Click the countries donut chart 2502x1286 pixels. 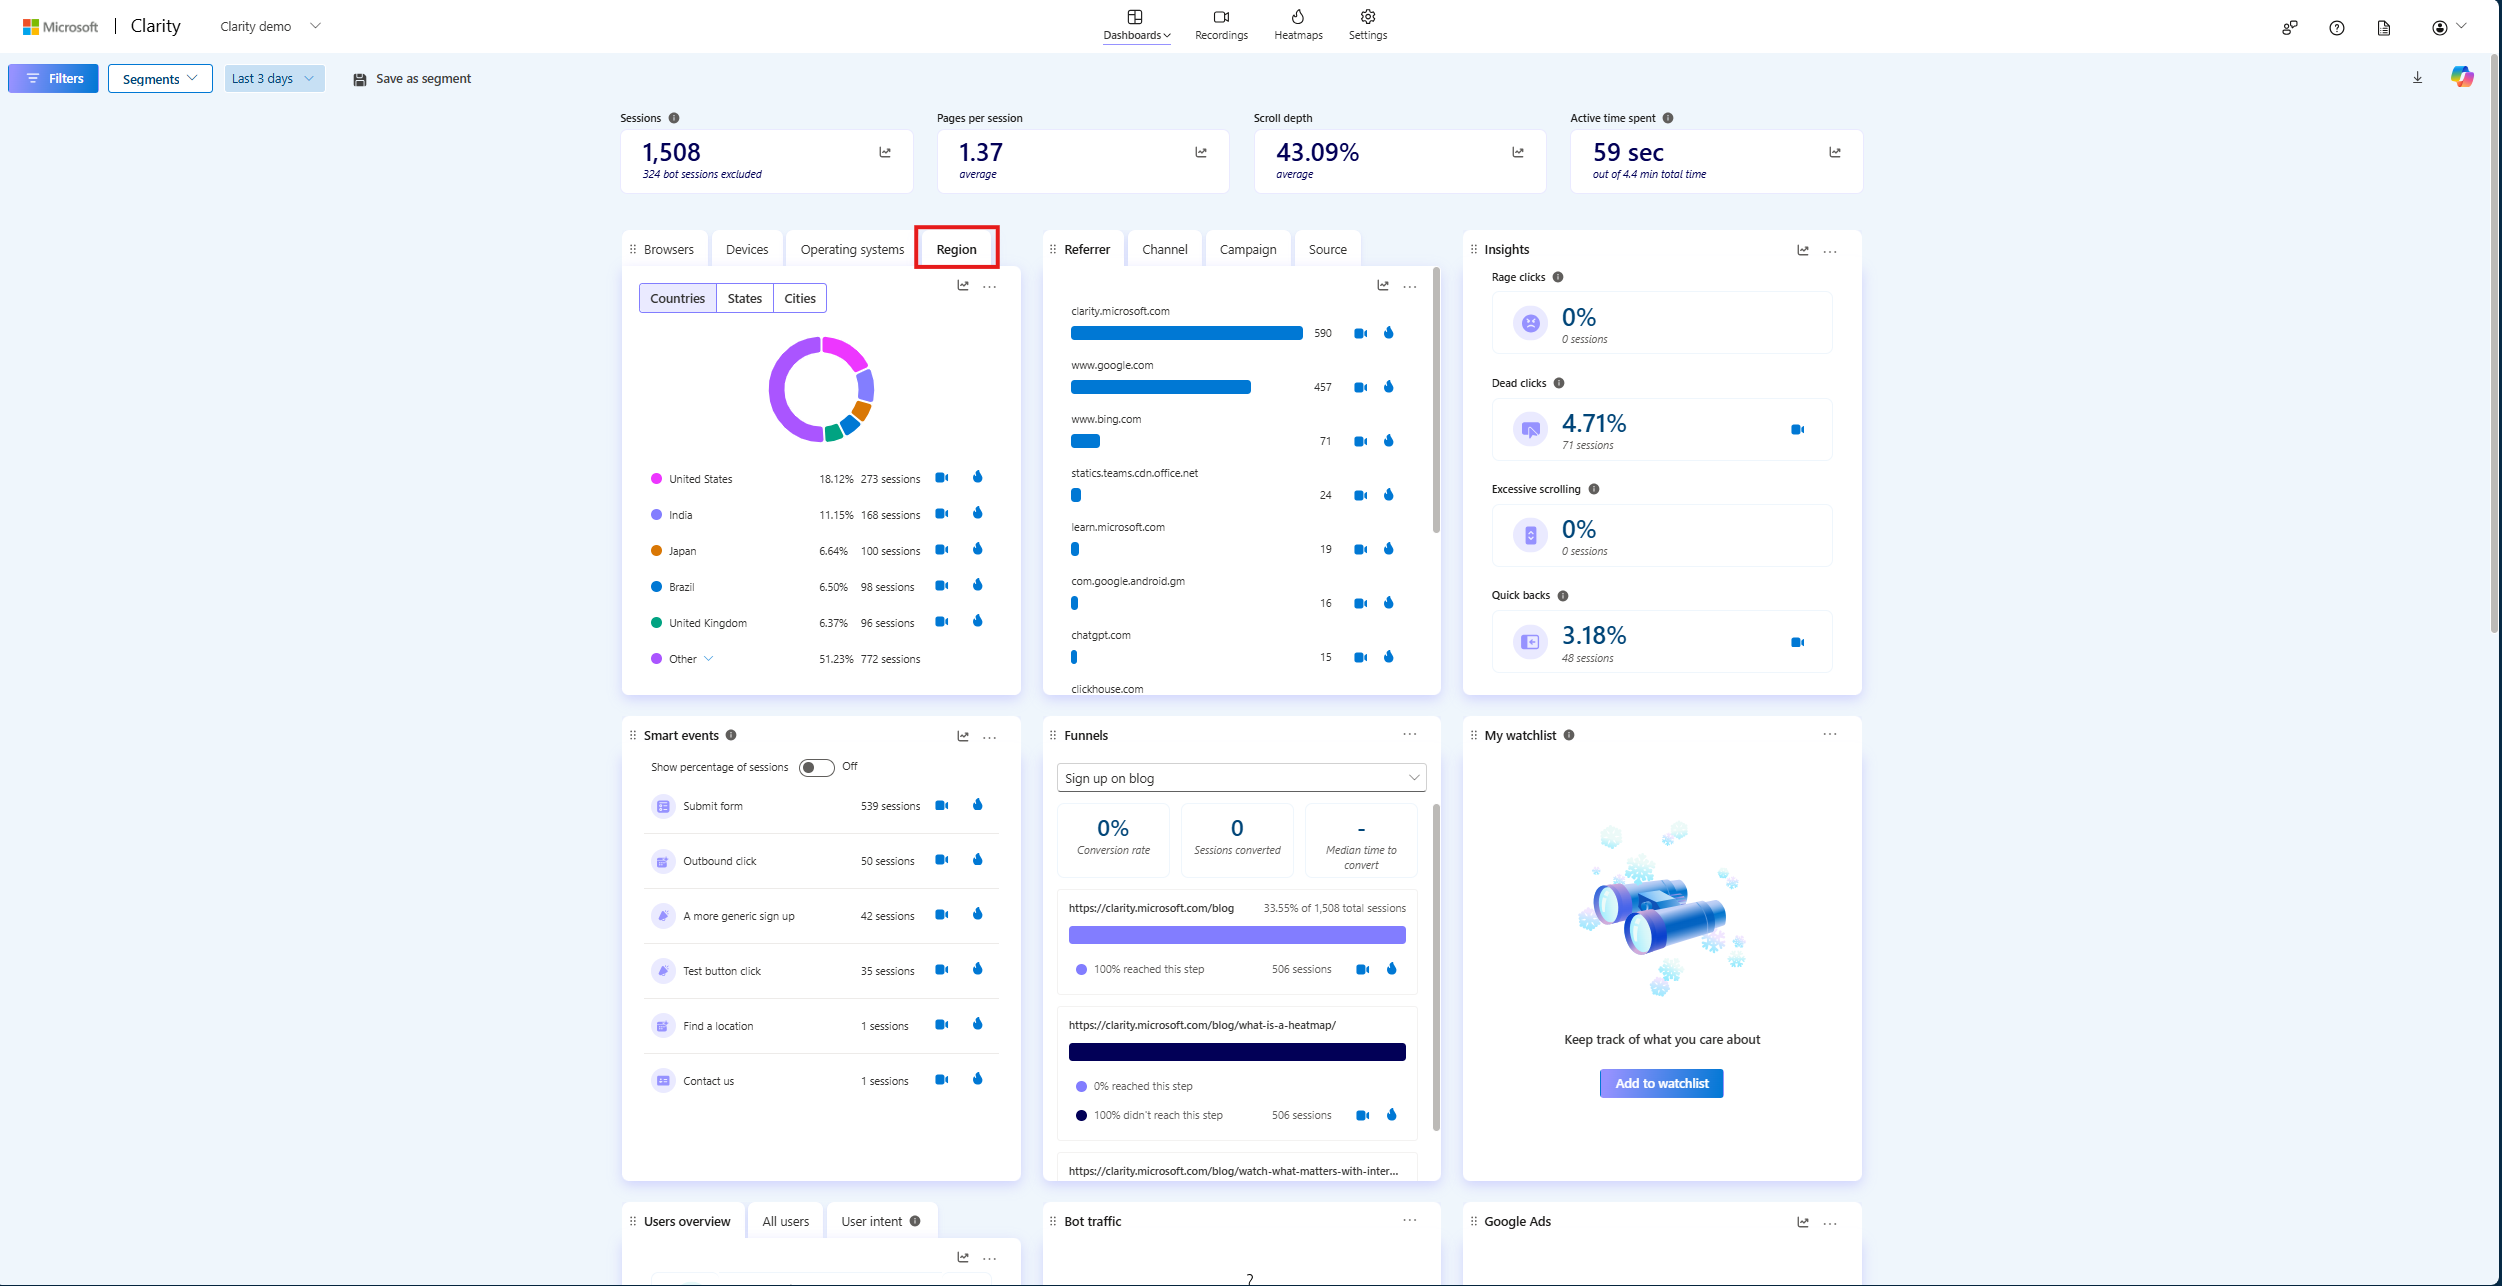[x=821, y=389]
